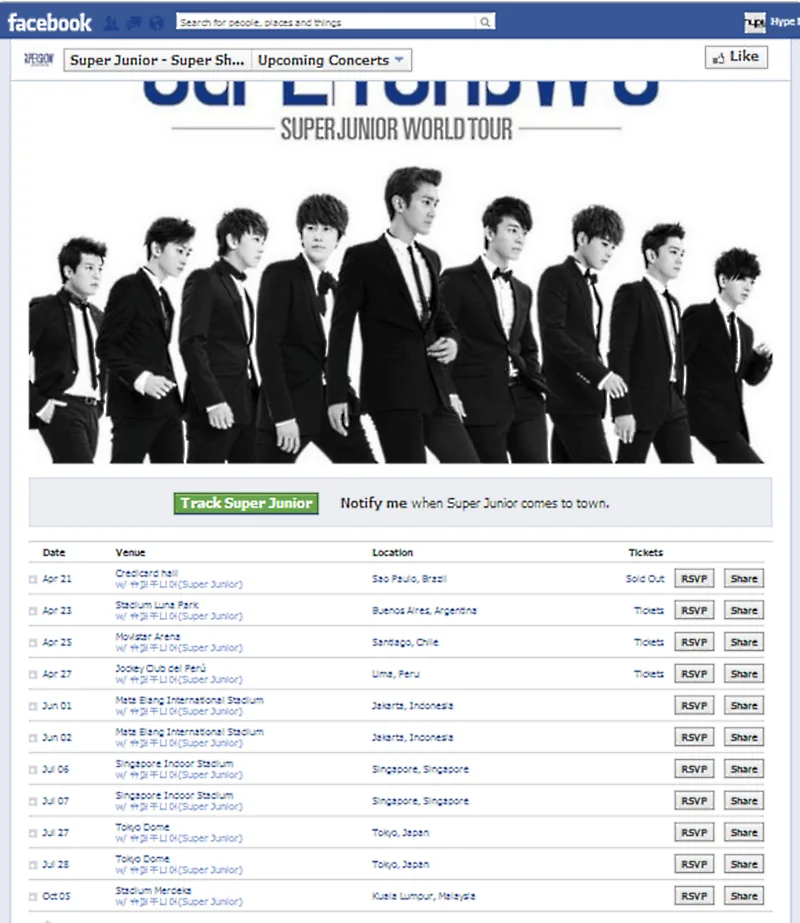
Task: Click the calendar icon beside Jun 01
Action: (33, 706)
